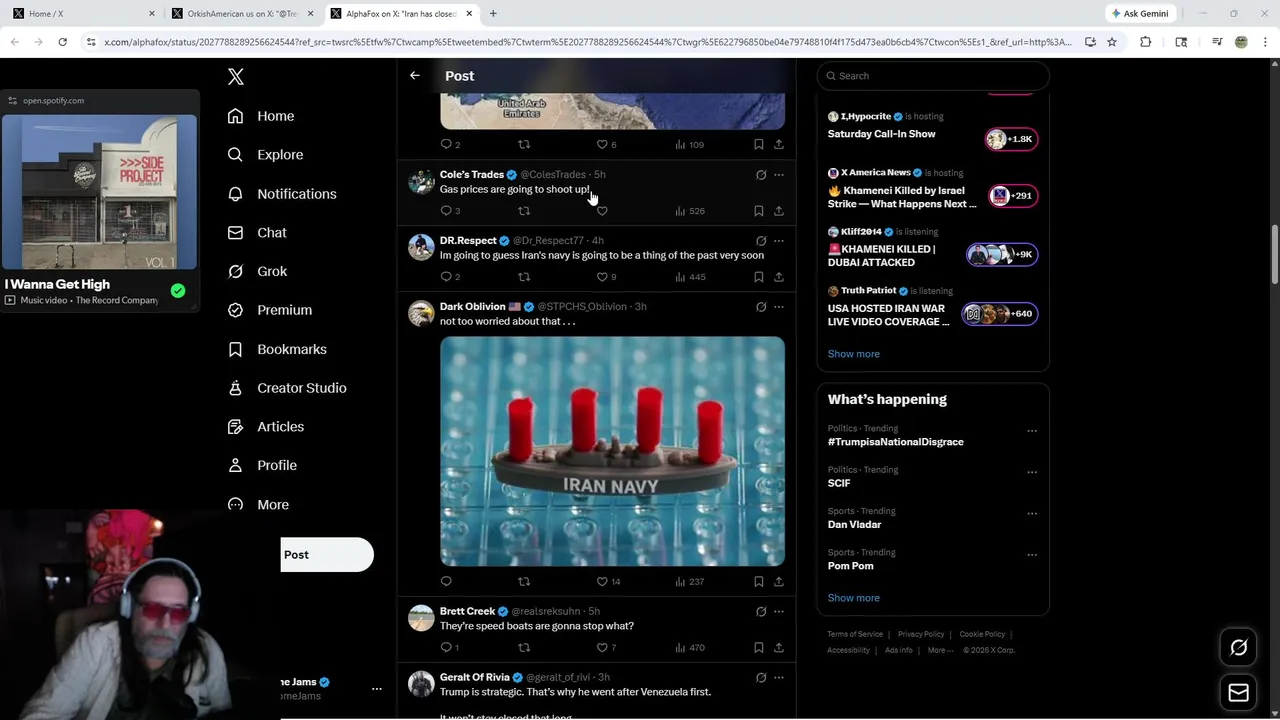Viewport: 1280px width, 720px height.
Task: View analytics showing 237 views
Action: pos(689,581)
